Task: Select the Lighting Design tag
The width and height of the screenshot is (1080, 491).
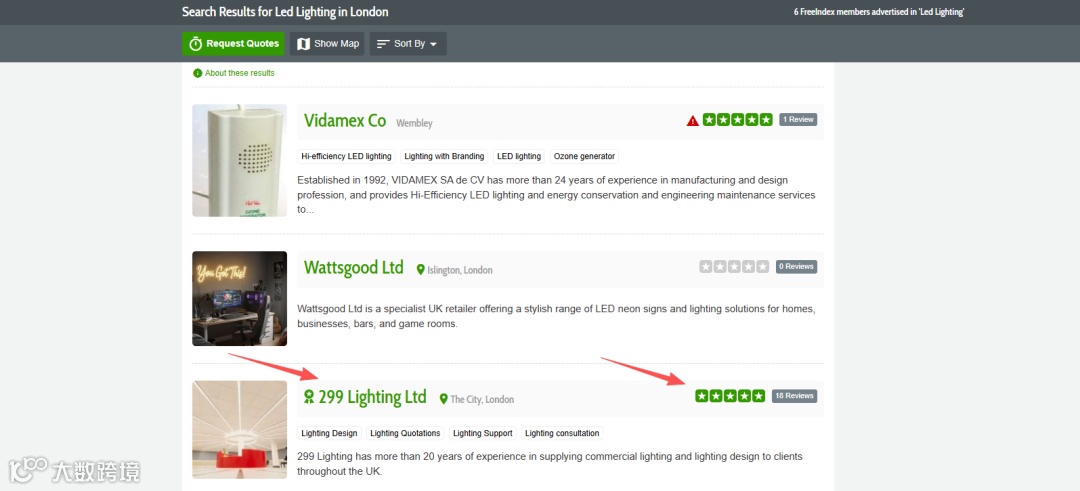Action: tap(329, 433)
